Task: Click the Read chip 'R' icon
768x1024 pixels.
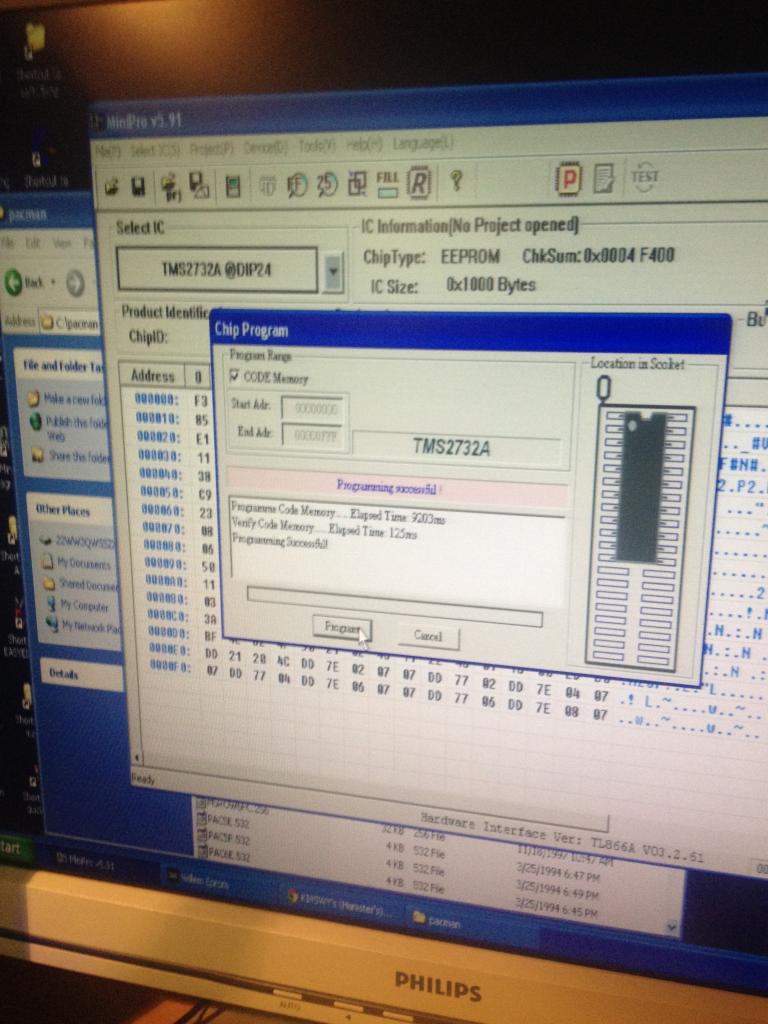Action: tap(419, 182)
